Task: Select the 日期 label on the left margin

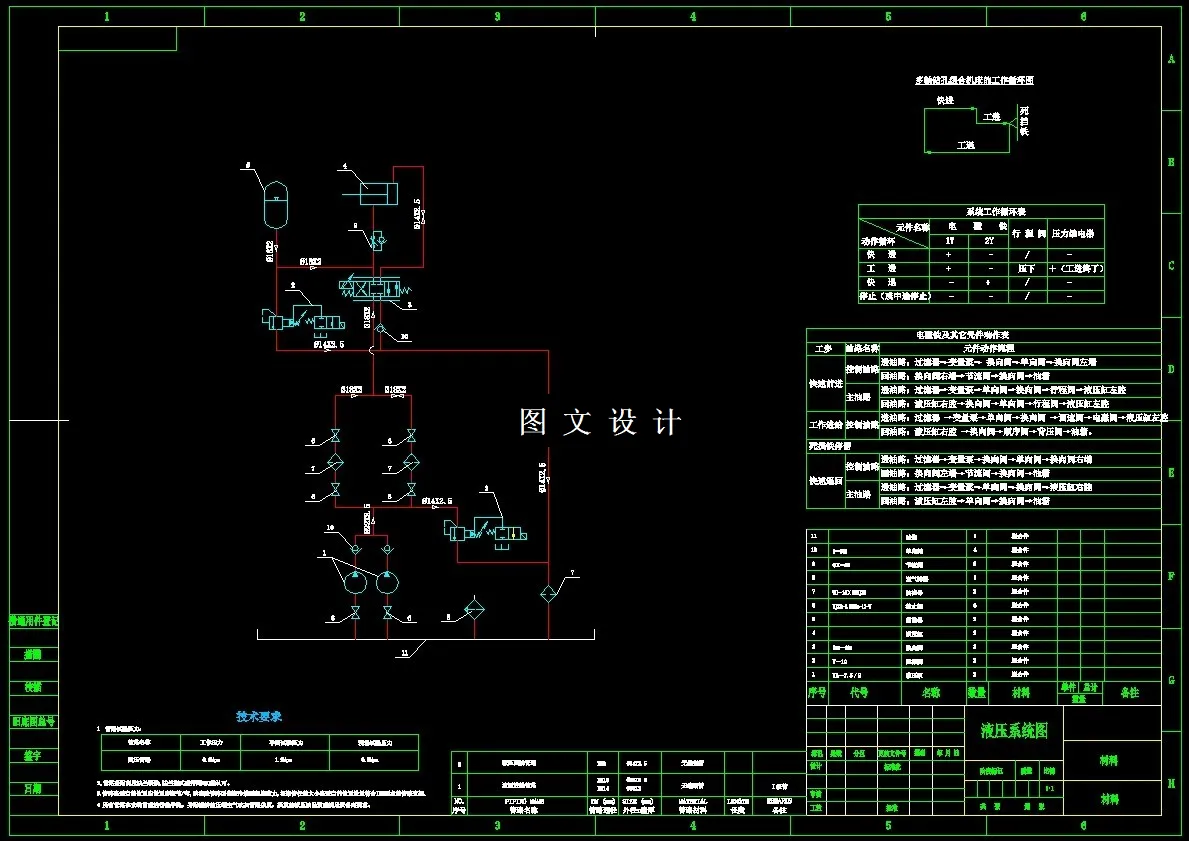Action: click(x=33, y=789)
